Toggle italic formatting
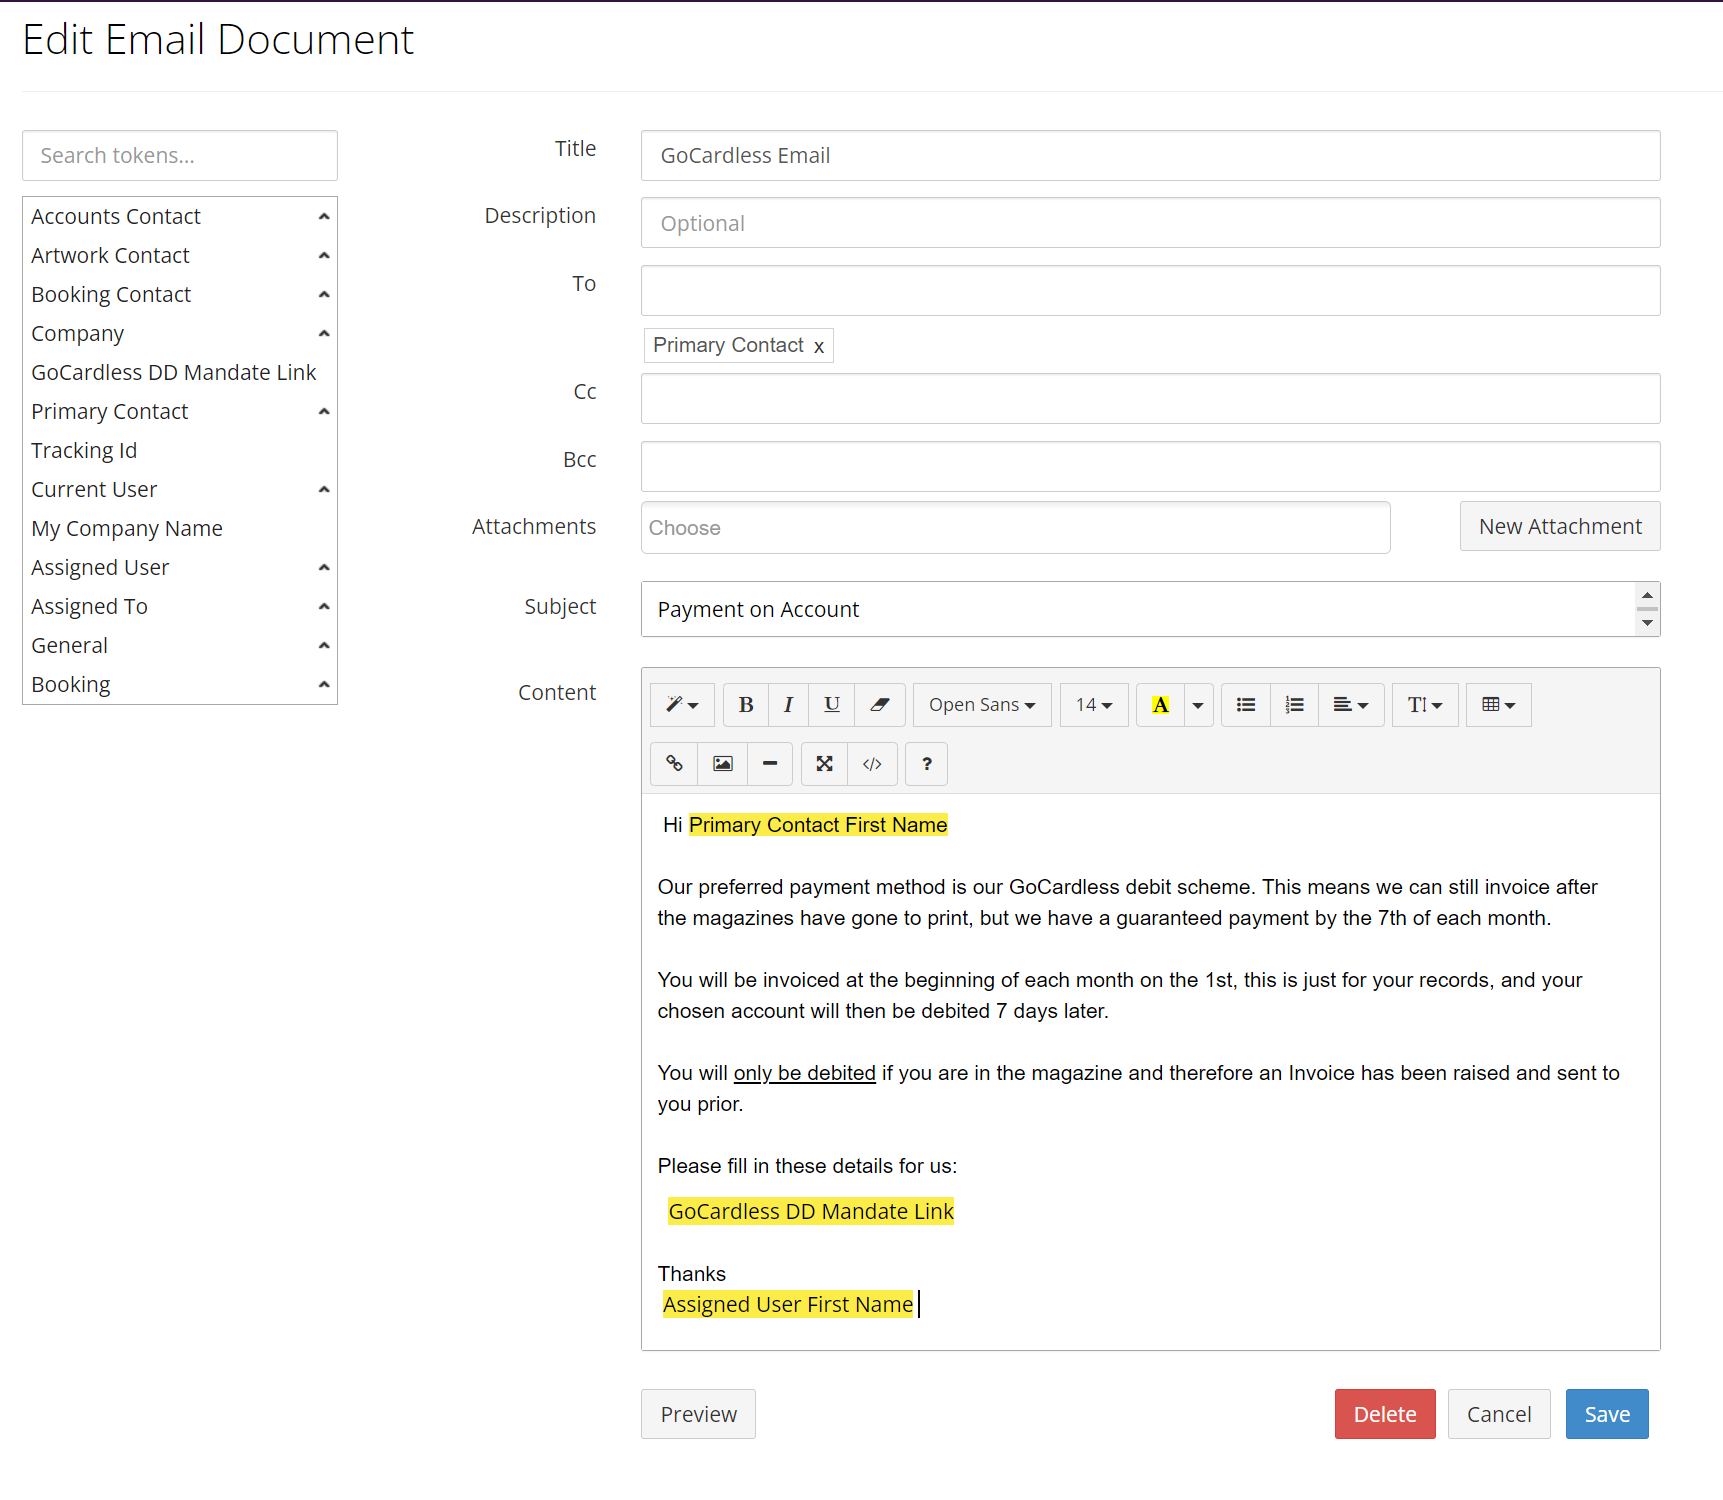 pyautogui.click(x=788, y=705)
